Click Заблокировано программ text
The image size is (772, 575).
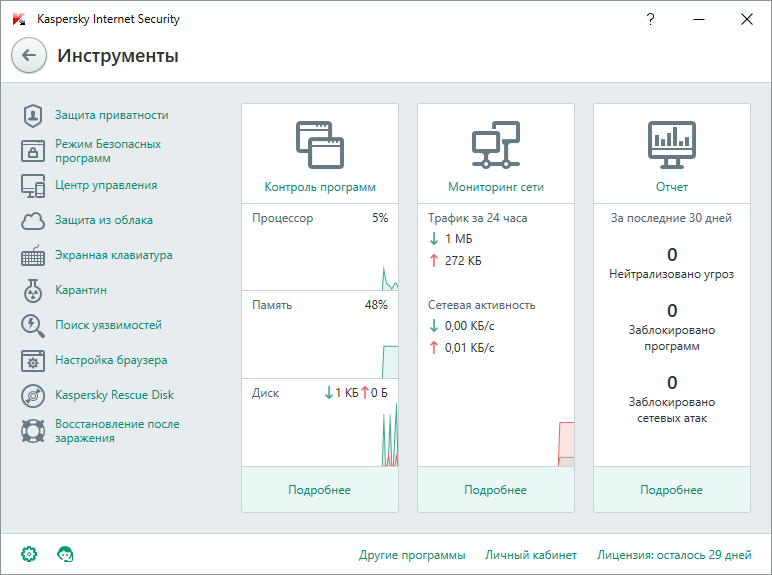coord(672,338)
